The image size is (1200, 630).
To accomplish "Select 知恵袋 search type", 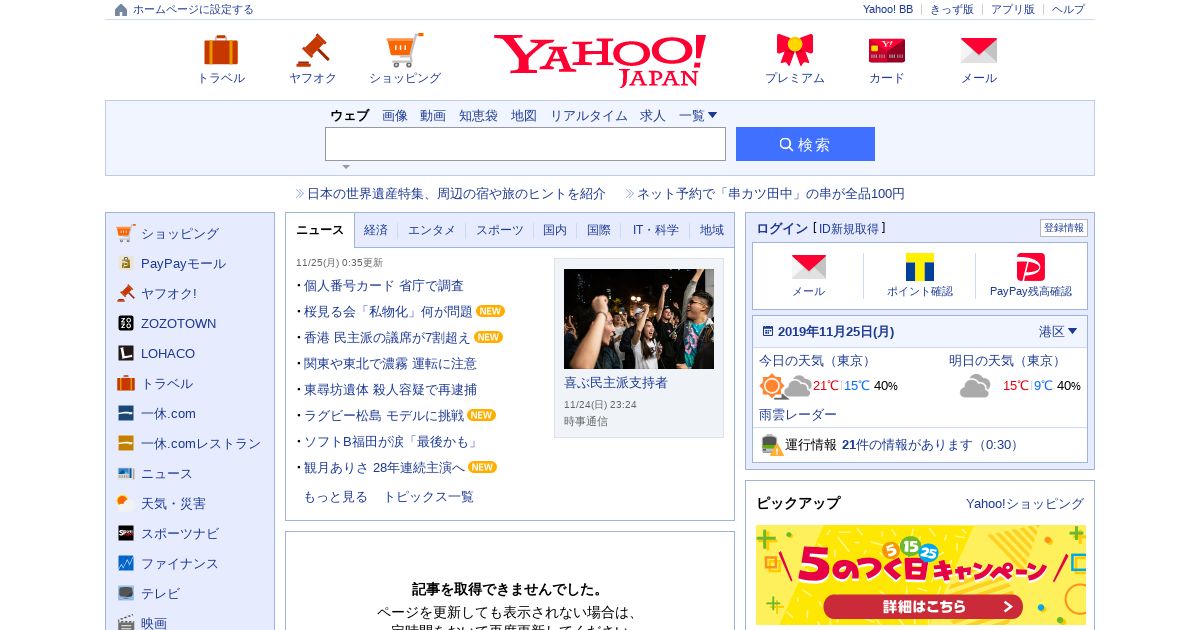I will click(x=478, y=115).
